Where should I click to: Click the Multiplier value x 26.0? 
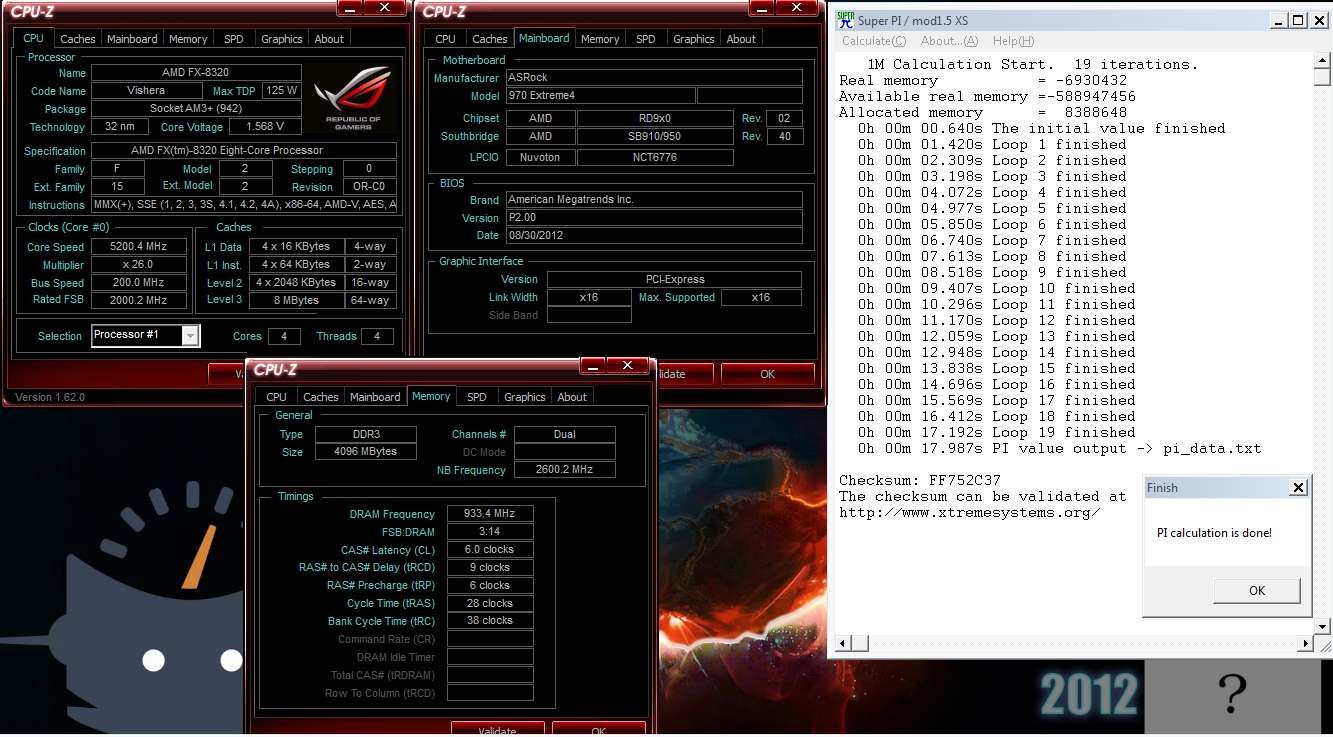coord(138,265)
